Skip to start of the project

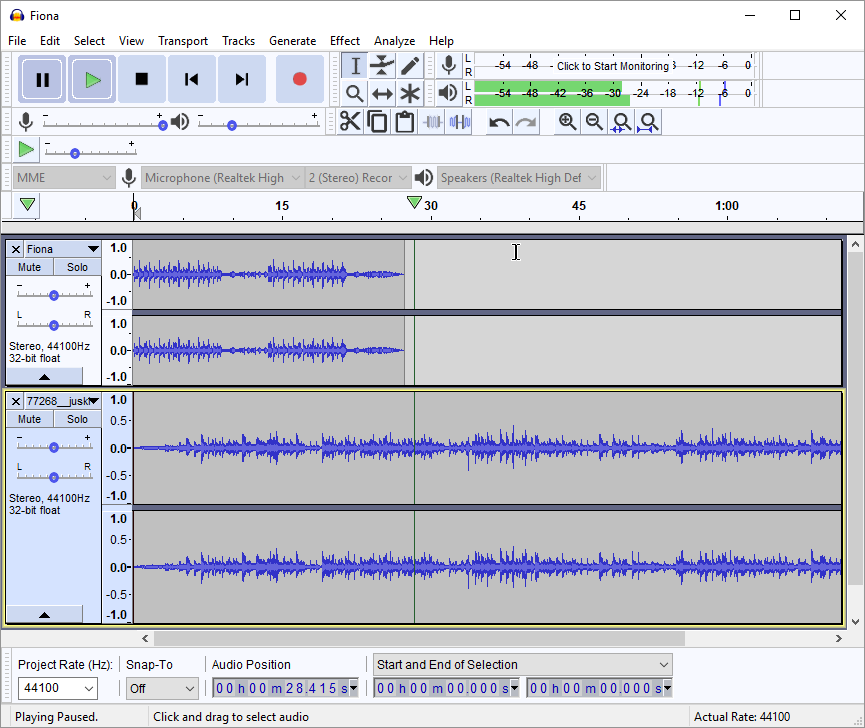tap(192, 79)
